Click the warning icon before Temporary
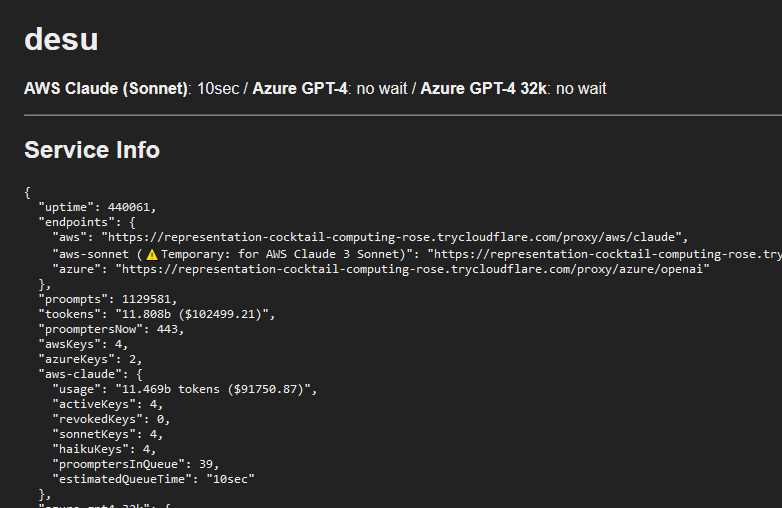 [x=152, y=254]
